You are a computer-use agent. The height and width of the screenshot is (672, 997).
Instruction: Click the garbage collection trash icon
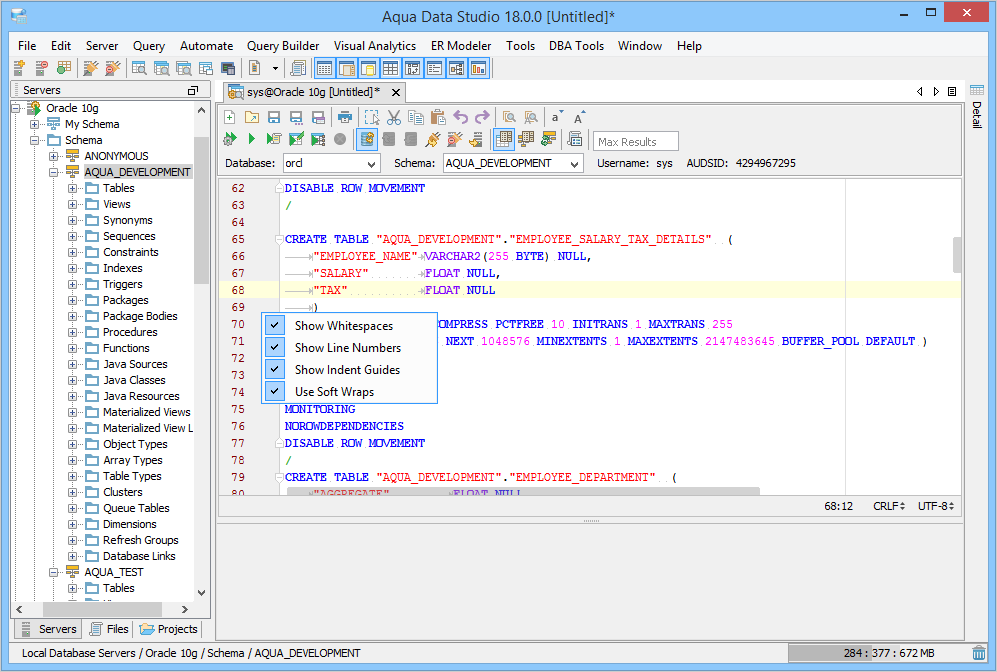tap(978, 653)
